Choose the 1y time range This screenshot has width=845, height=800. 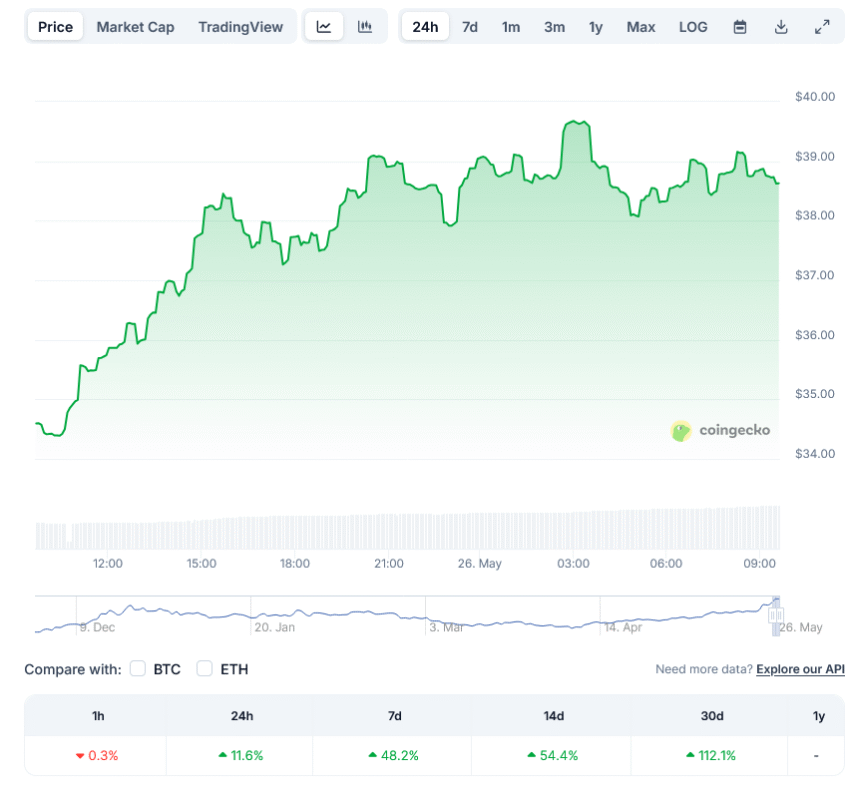pyautogui.click(x=595, y=27)
